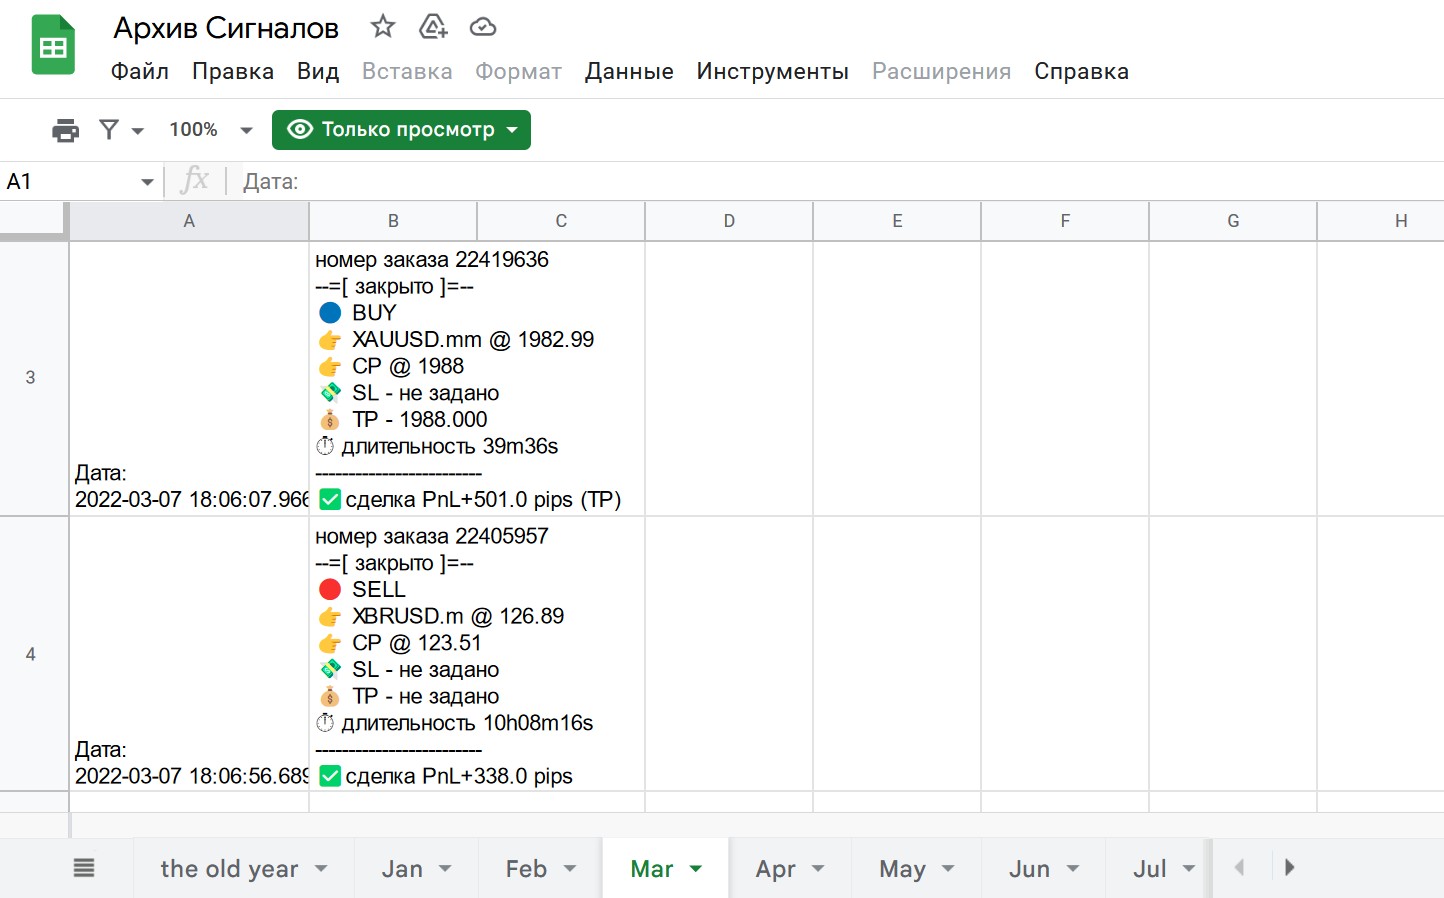Click the Расширения menu item
The image size is (1444, 898).
click(942, 71)
